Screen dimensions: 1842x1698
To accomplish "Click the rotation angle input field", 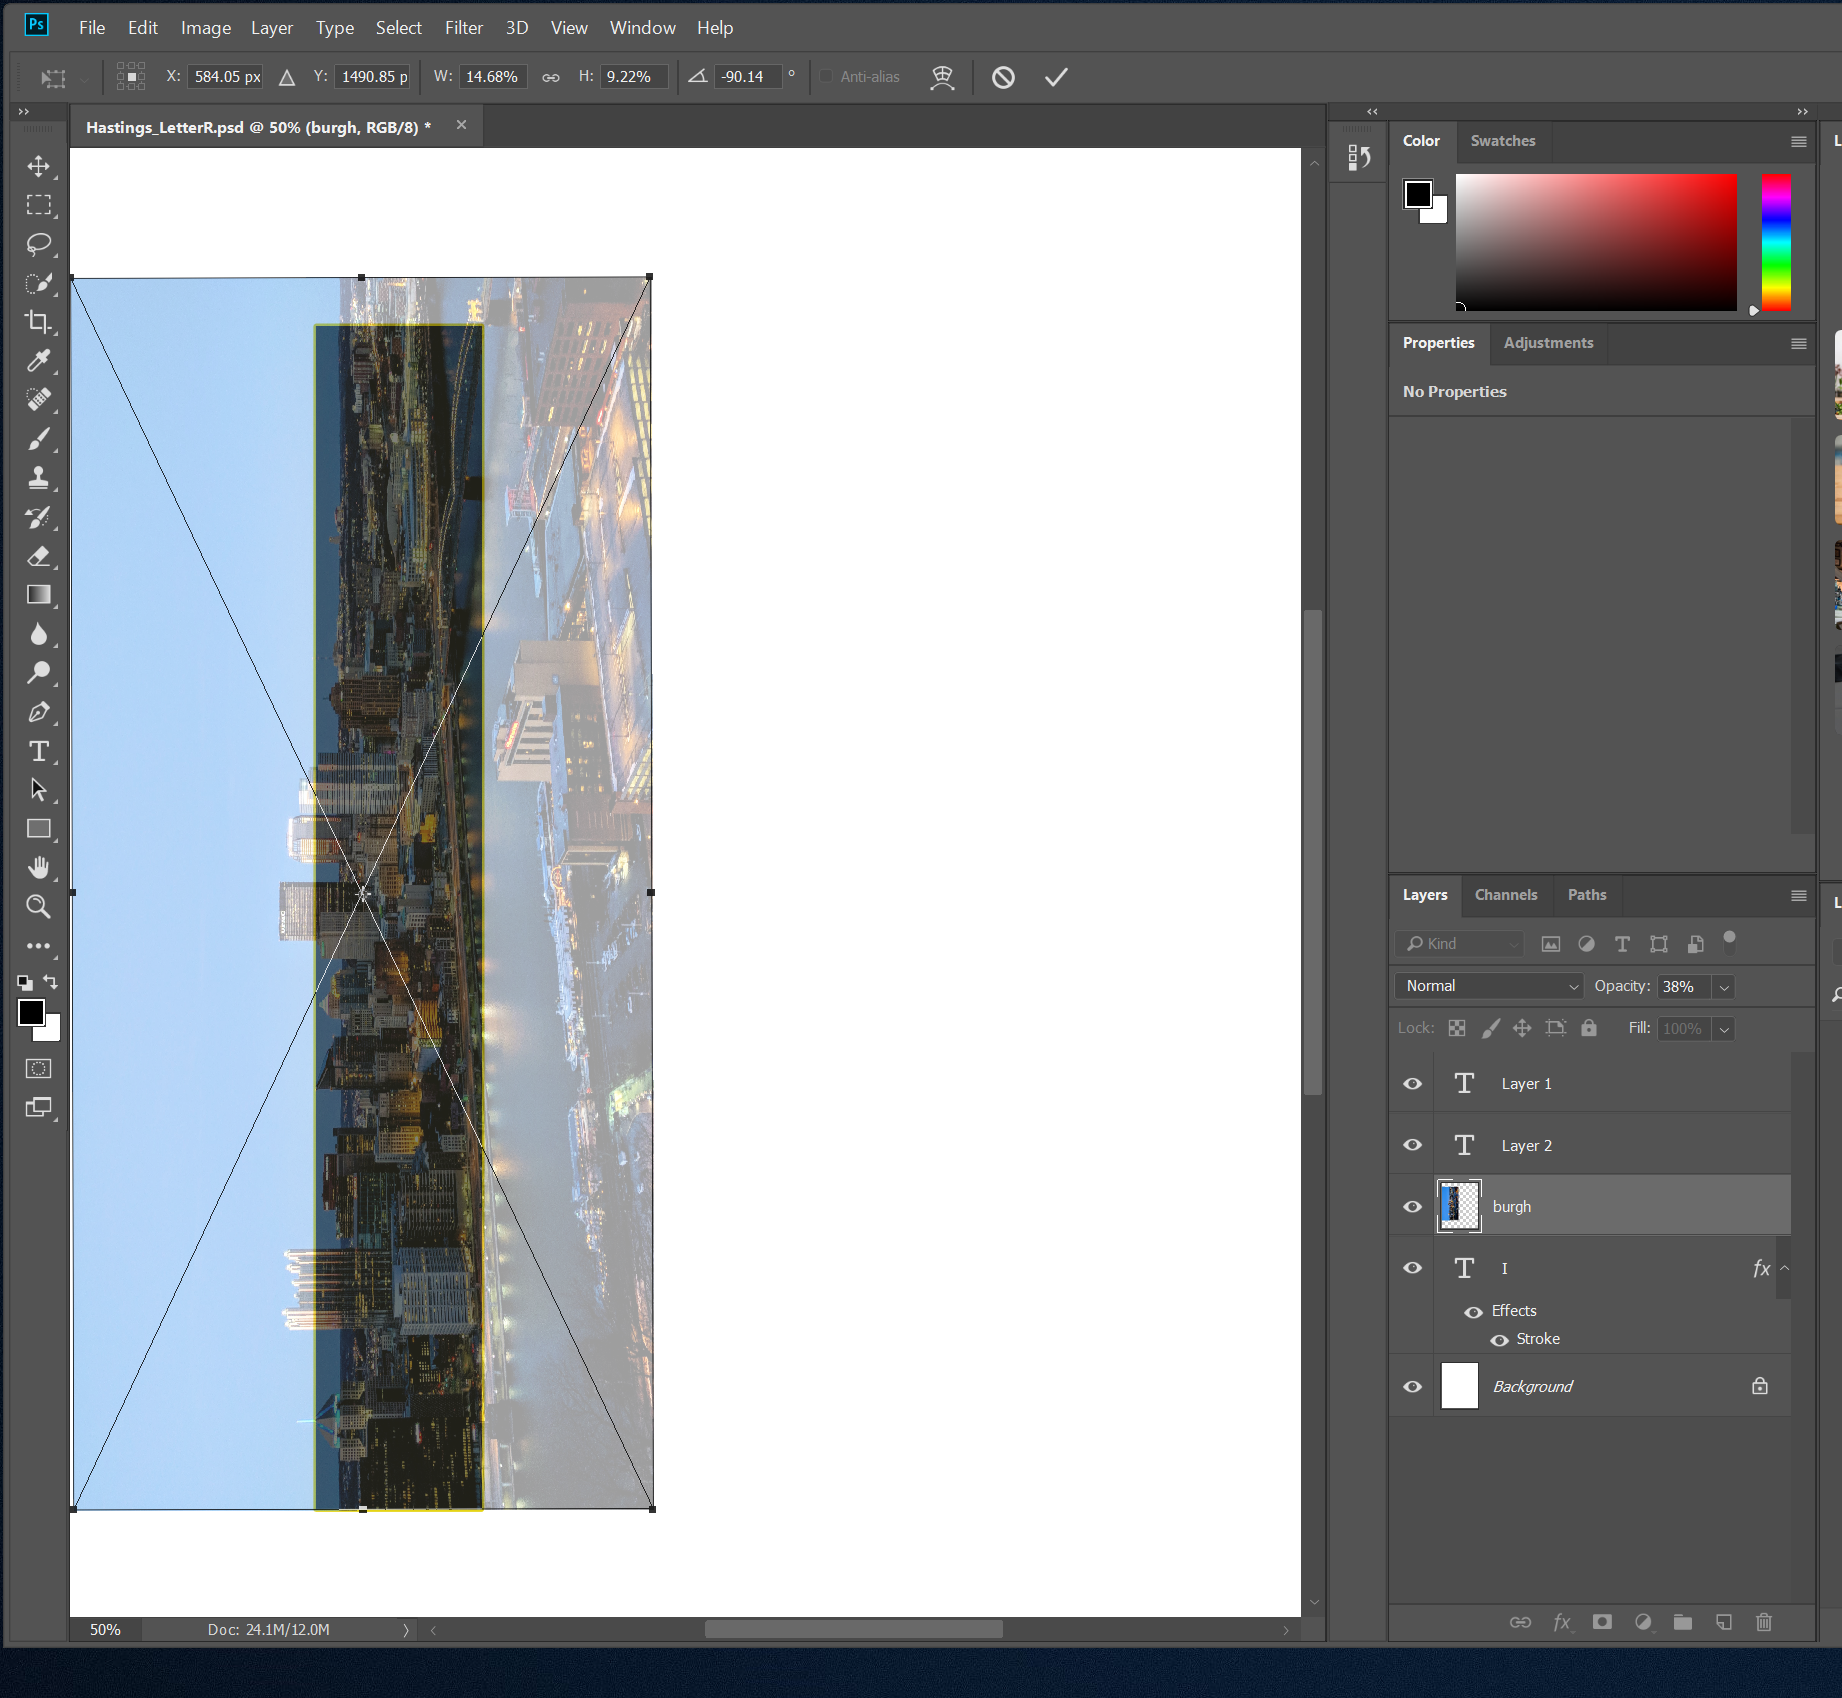I will pos(748,77).
